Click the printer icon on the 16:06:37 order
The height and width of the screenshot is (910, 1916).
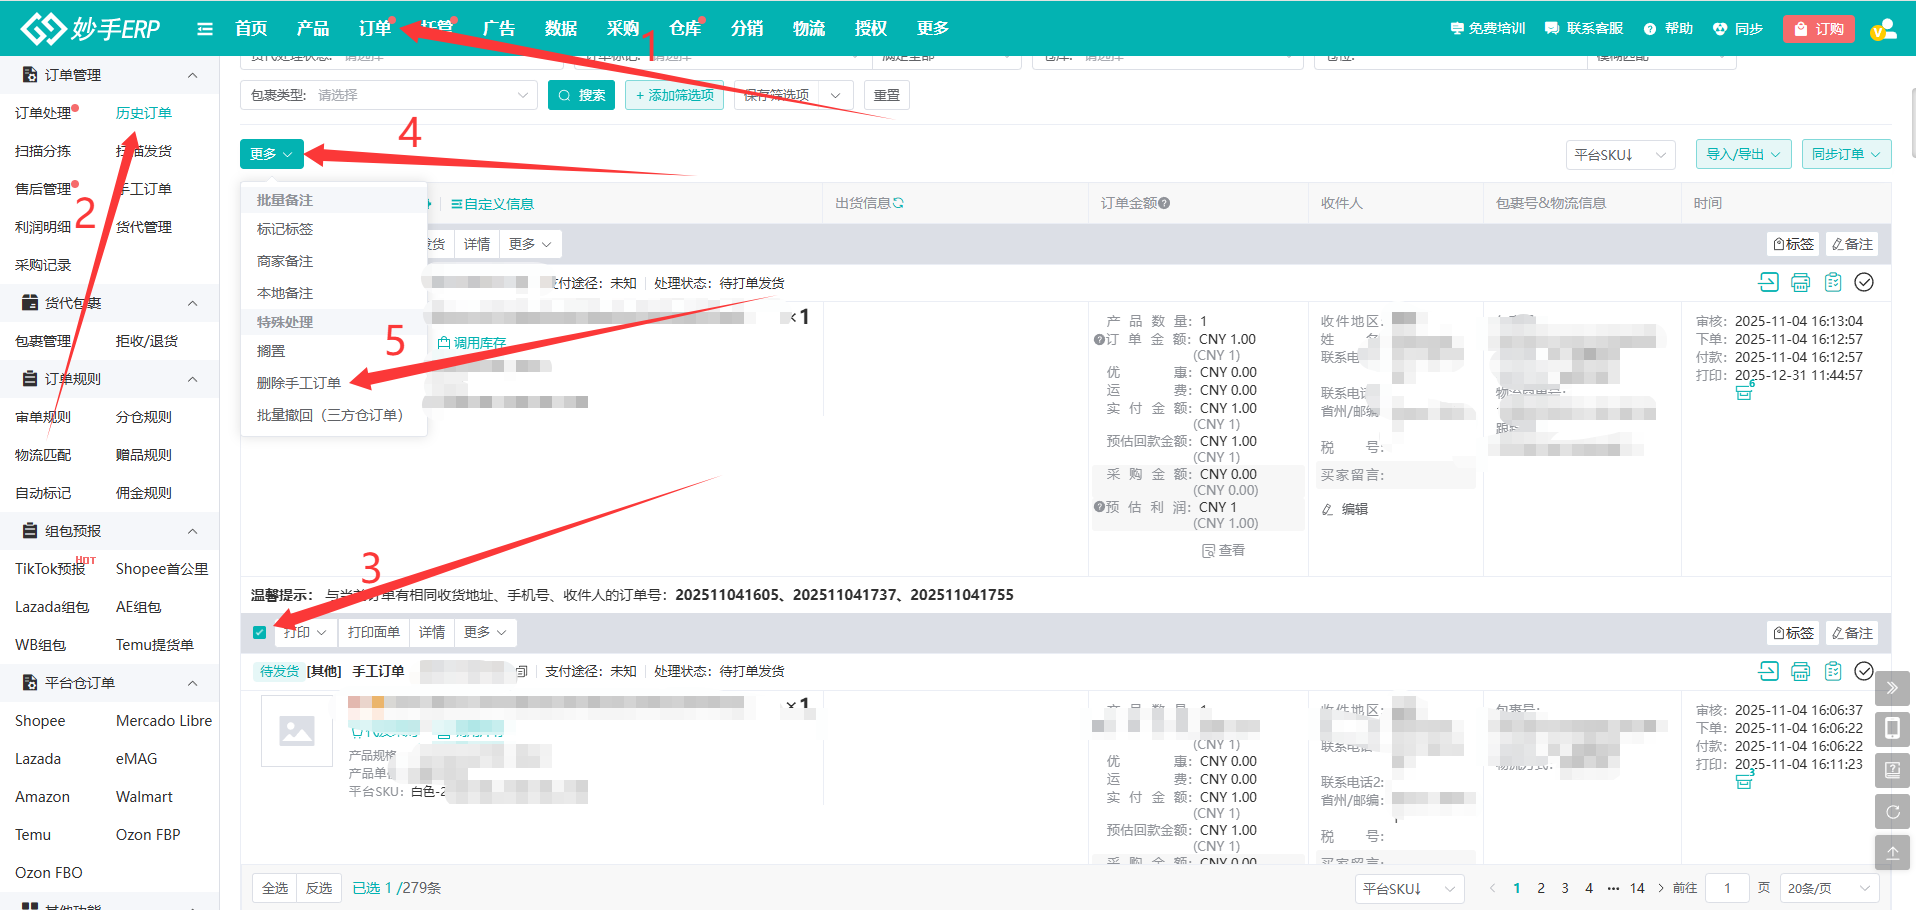(1800, 671)
